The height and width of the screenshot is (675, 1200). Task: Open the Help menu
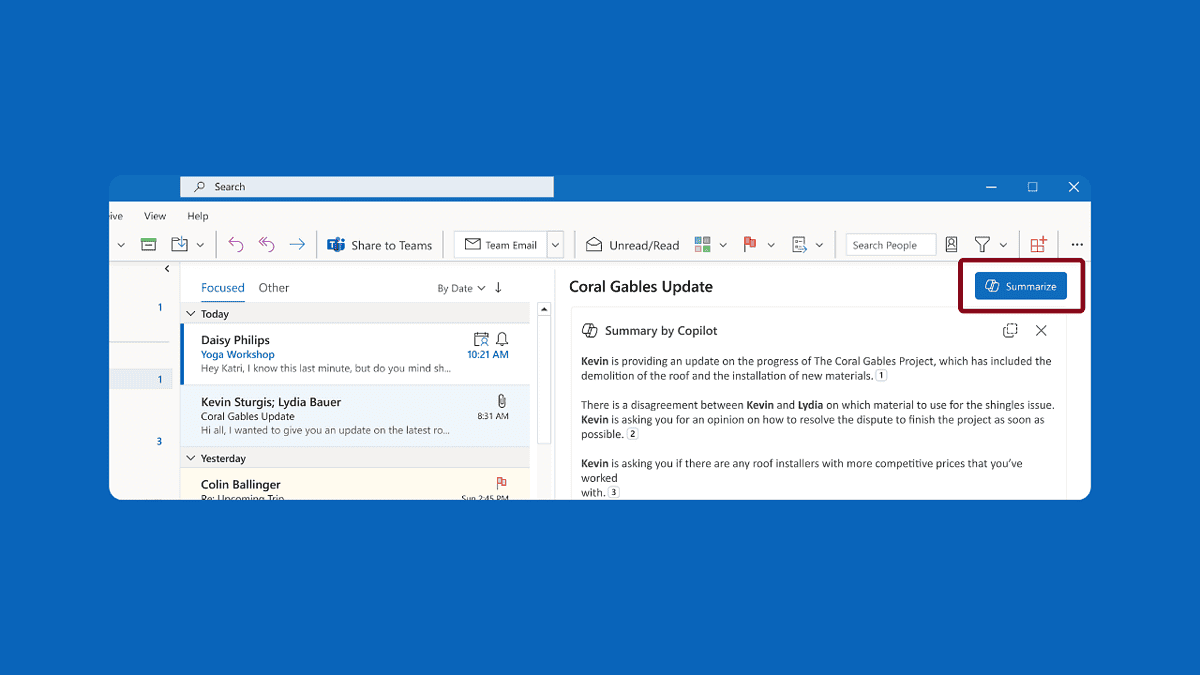(198, 216)
